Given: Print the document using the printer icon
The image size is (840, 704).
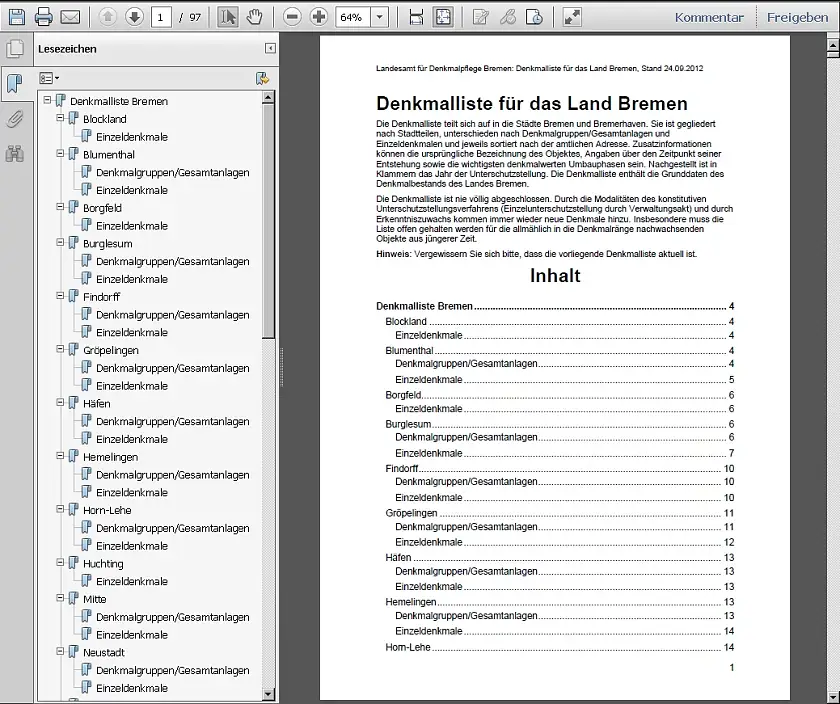Looking at the screenshot, I should tap(43, 17).
